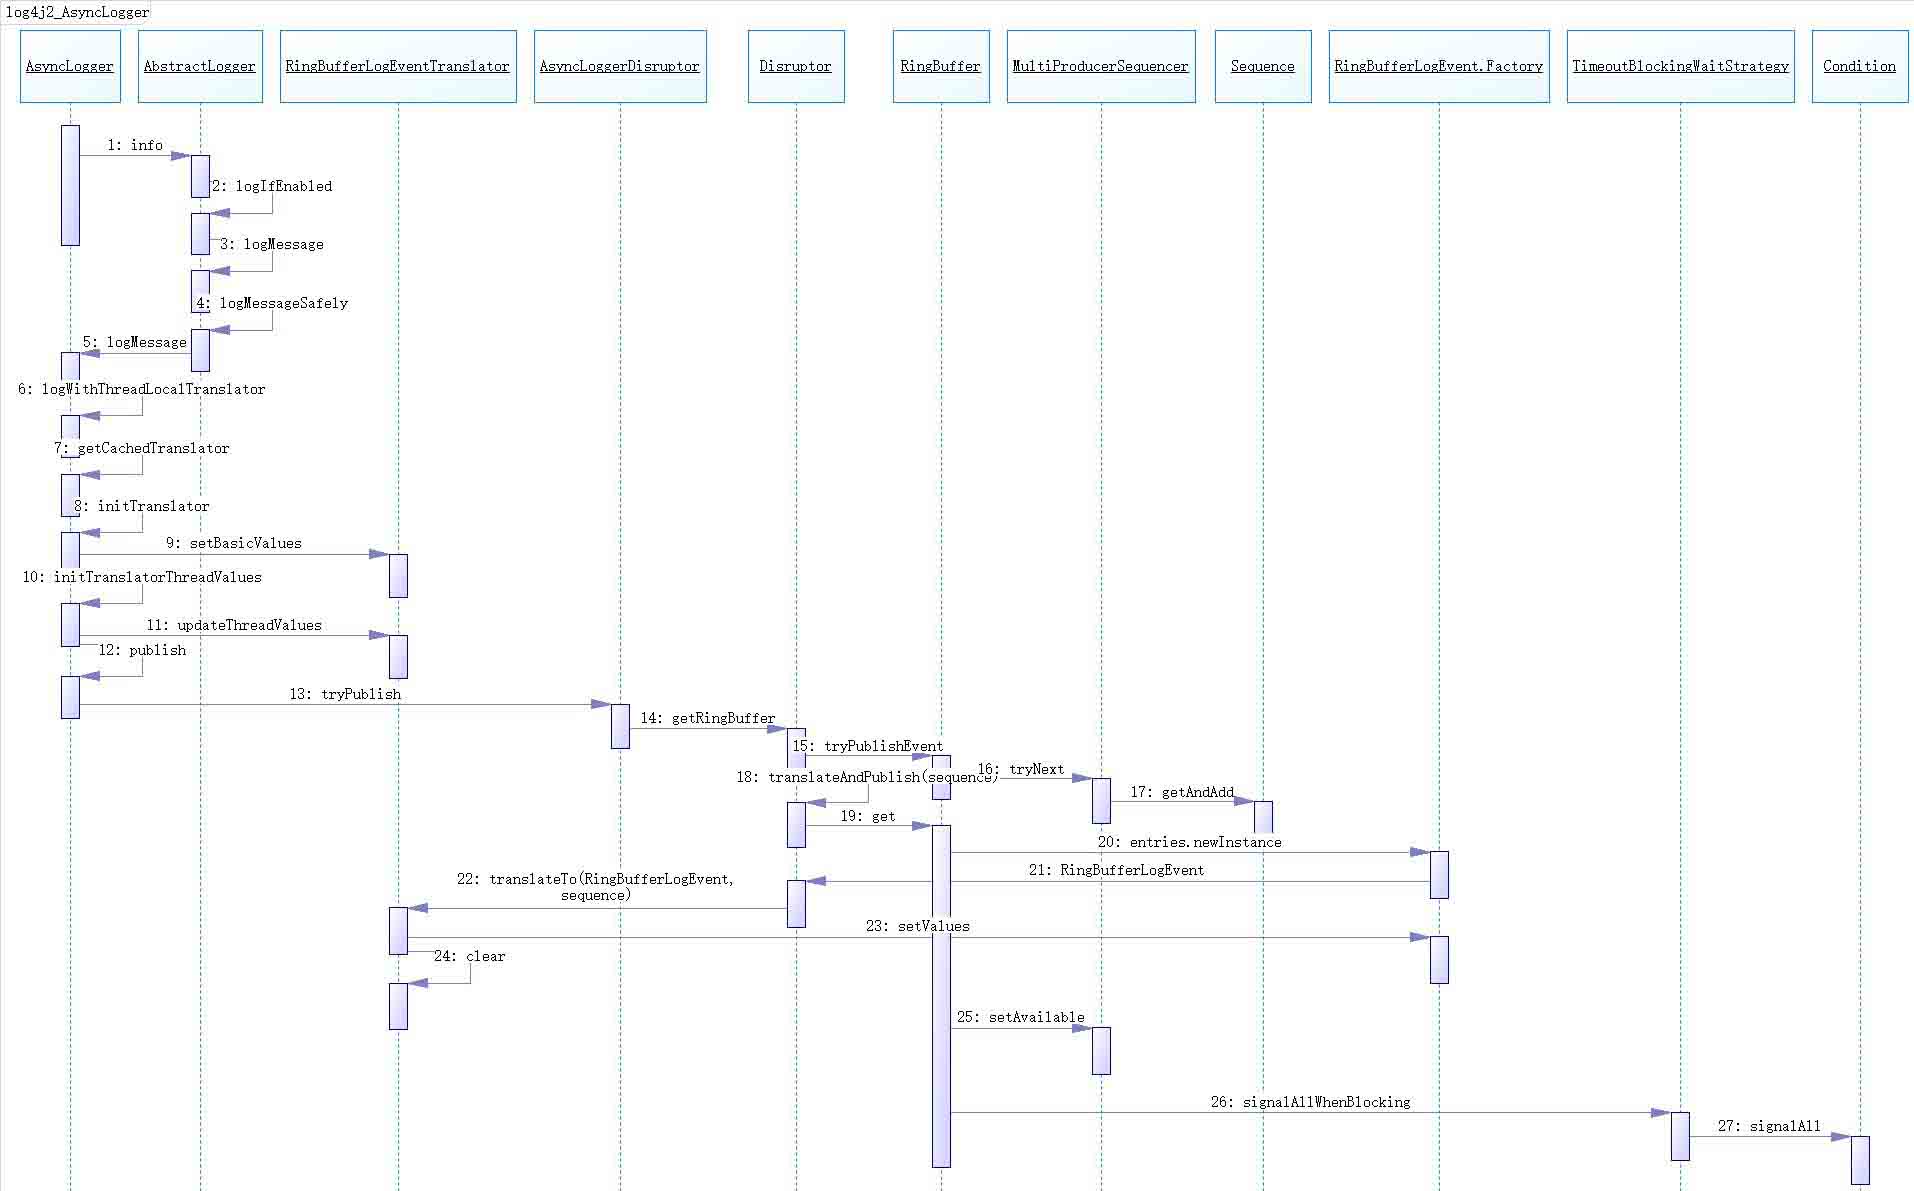The image size is (1914, 1191).
Task: Select the Condition activation bar at signalAll
Action: click(x=1860, y=1160)
